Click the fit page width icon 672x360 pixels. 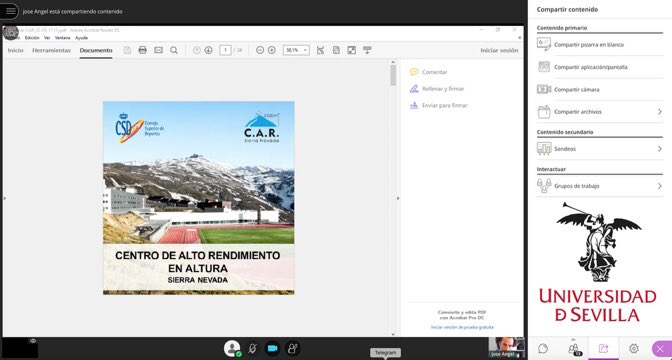point(320,50)
